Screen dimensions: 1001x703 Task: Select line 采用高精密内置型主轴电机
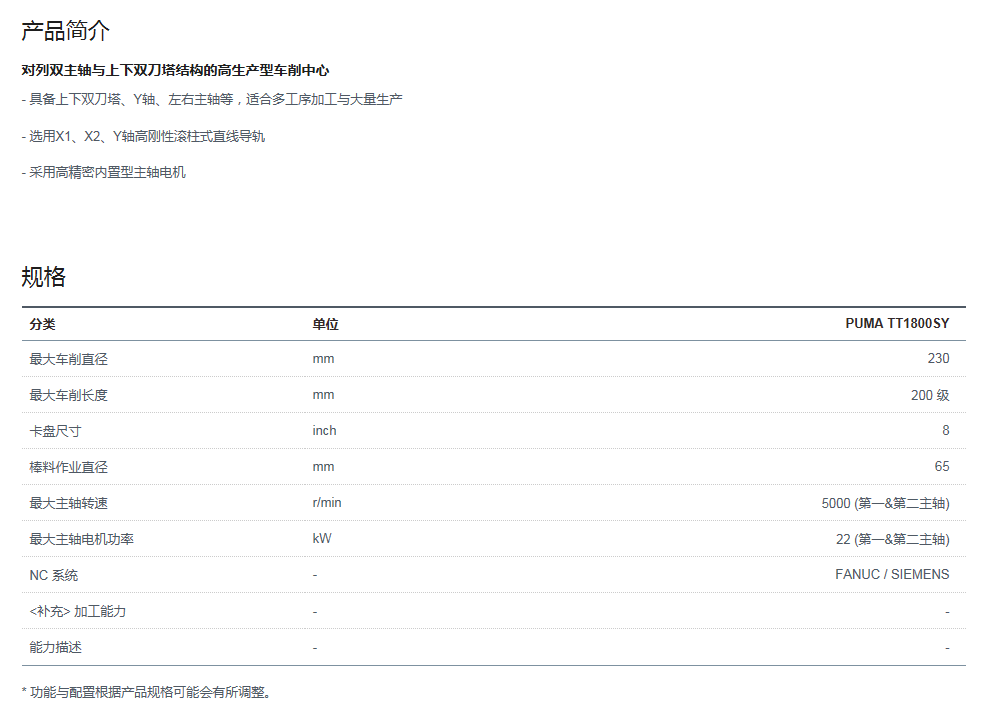pyautogui.click(x=103, y=172)
